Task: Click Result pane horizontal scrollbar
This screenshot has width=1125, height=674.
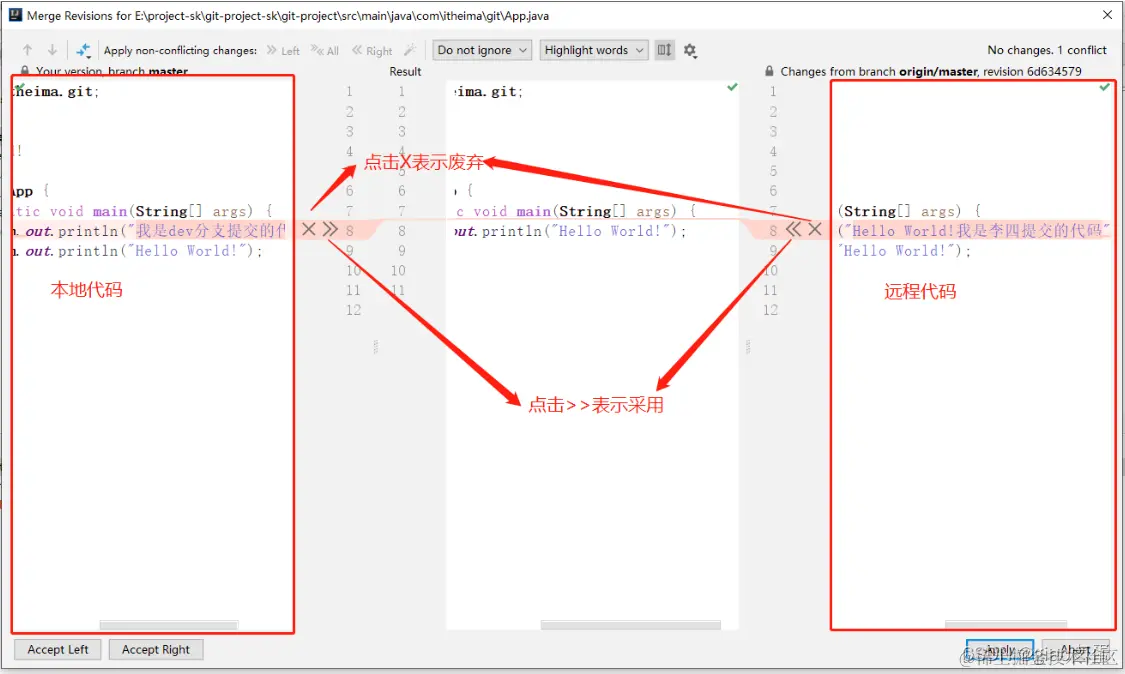Action: coord(631,625)
